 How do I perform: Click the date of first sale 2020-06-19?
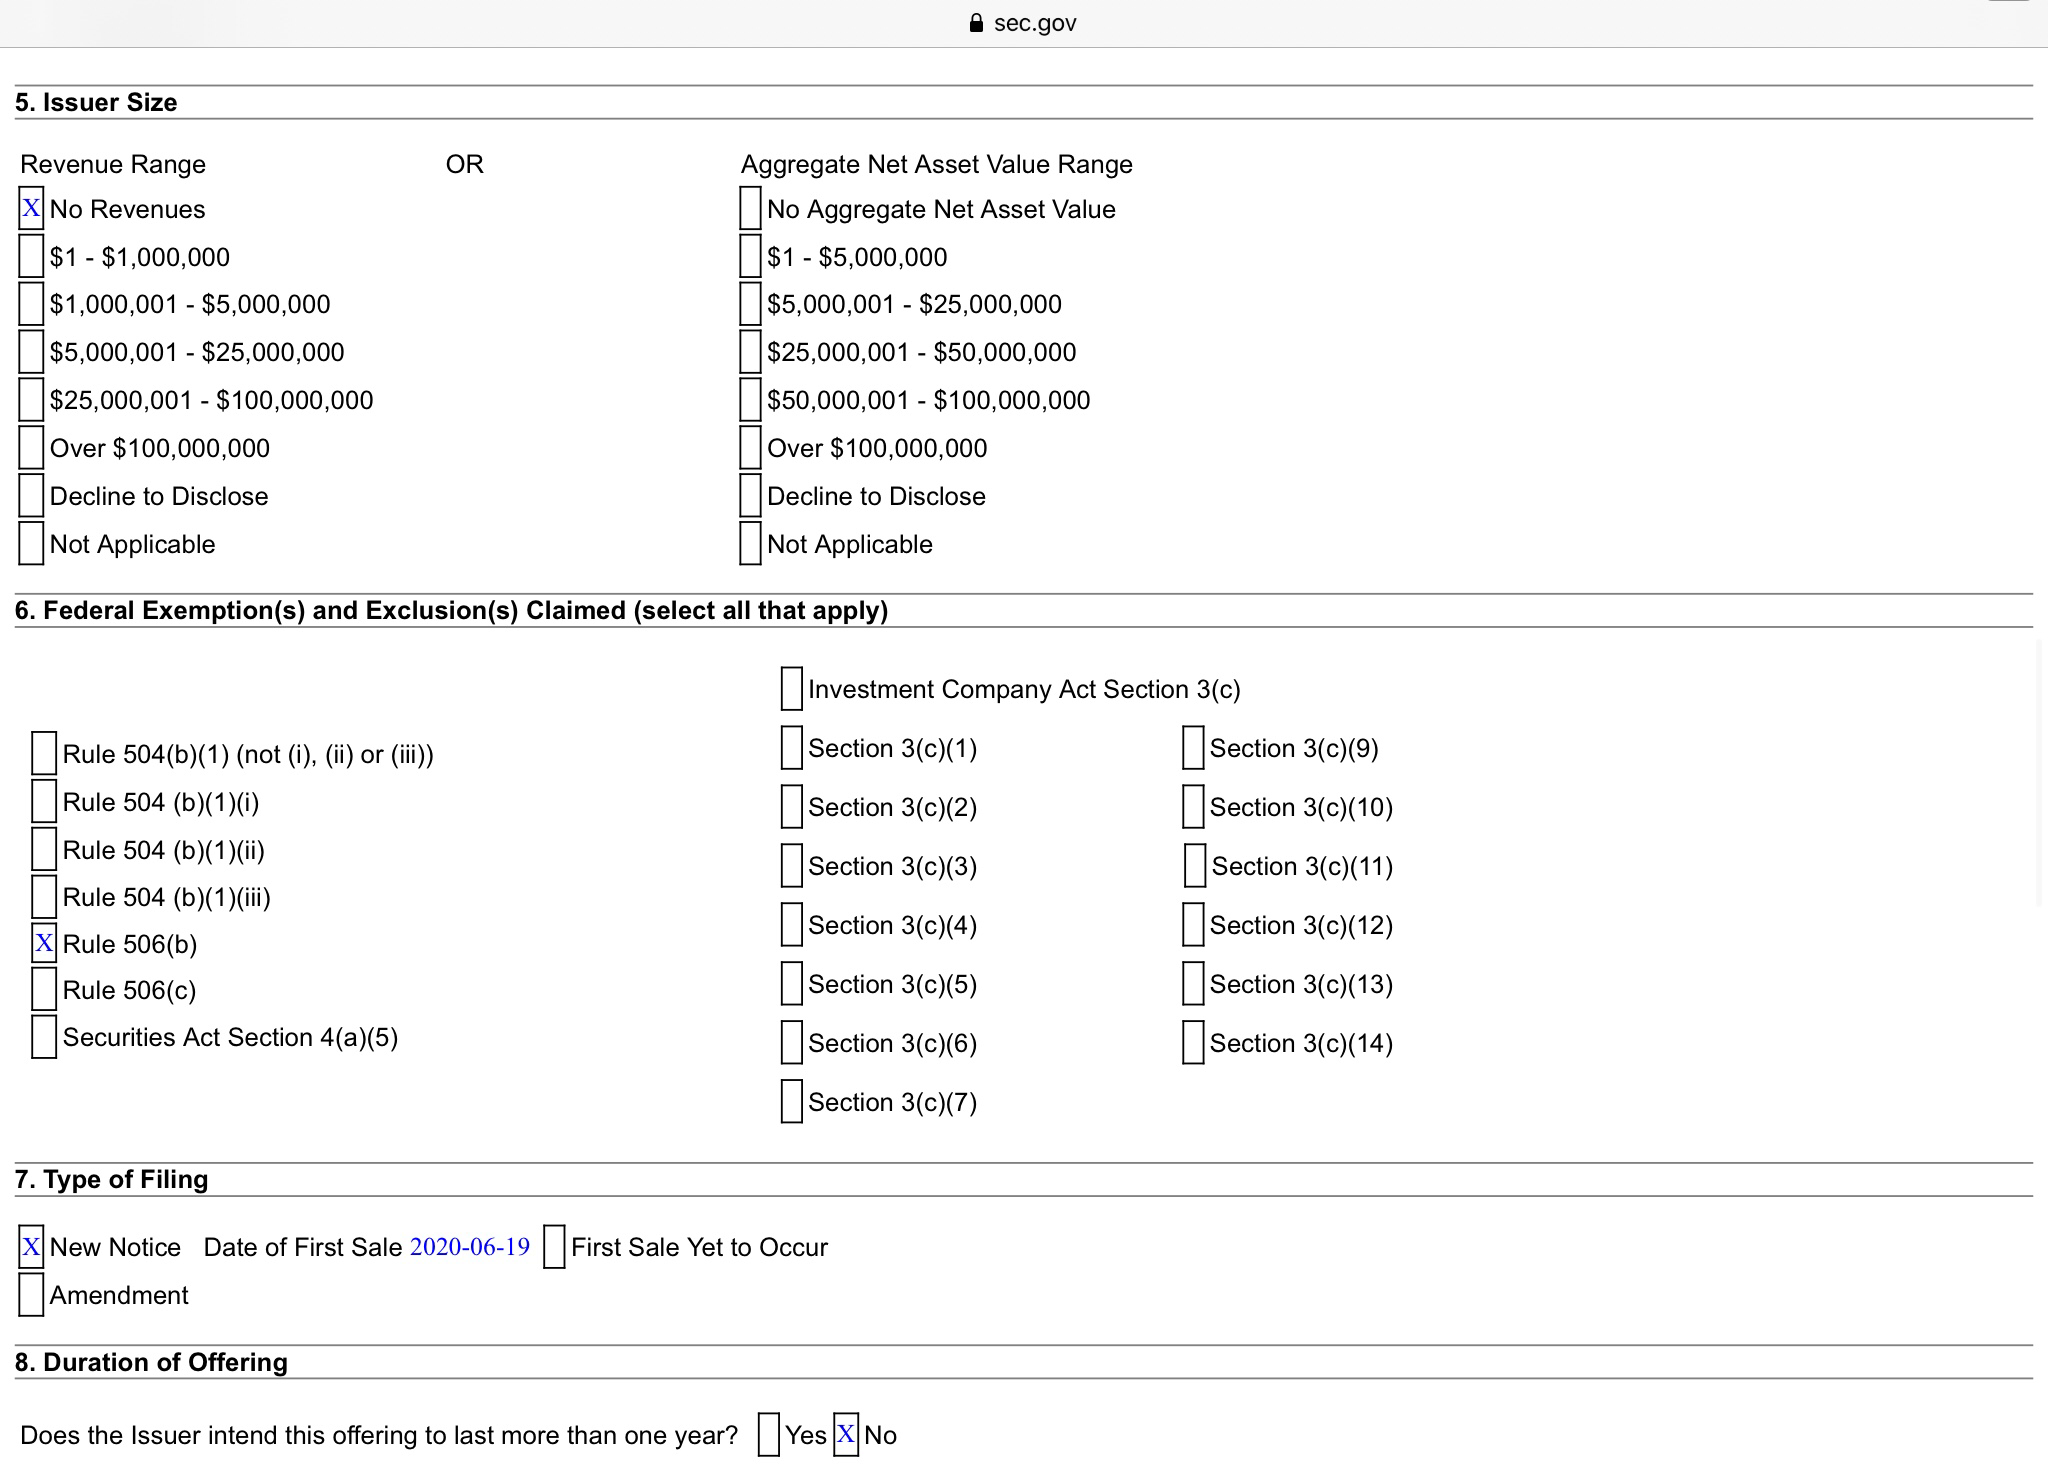(470, 1247)
